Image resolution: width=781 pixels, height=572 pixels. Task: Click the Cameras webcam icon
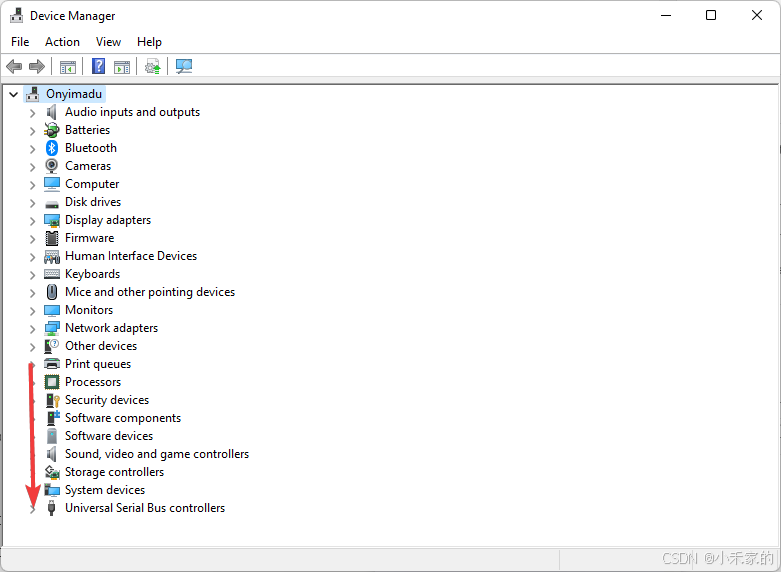(x=52, y=166)
